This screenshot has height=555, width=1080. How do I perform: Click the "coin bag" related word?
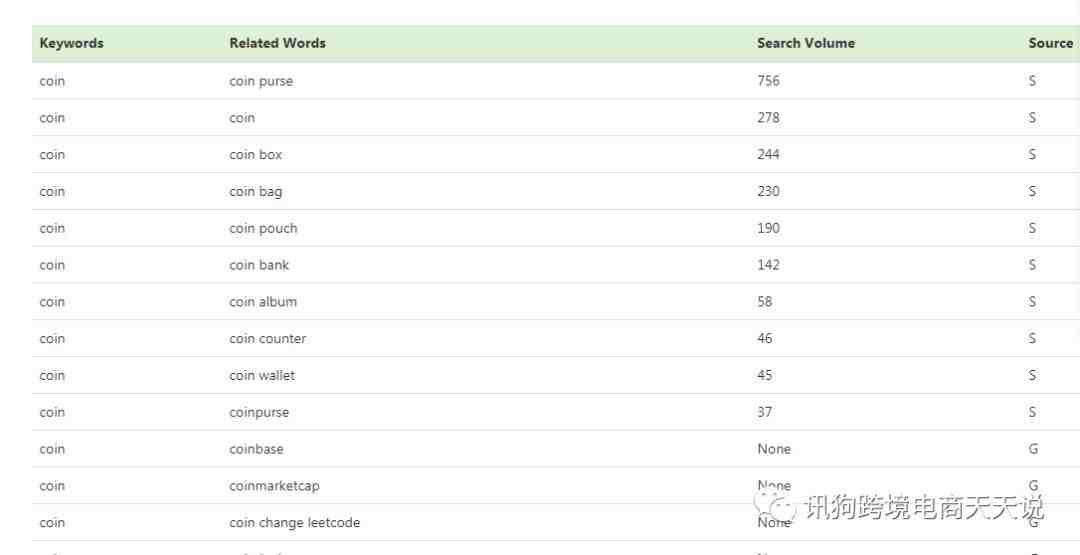tap(255, 192)
